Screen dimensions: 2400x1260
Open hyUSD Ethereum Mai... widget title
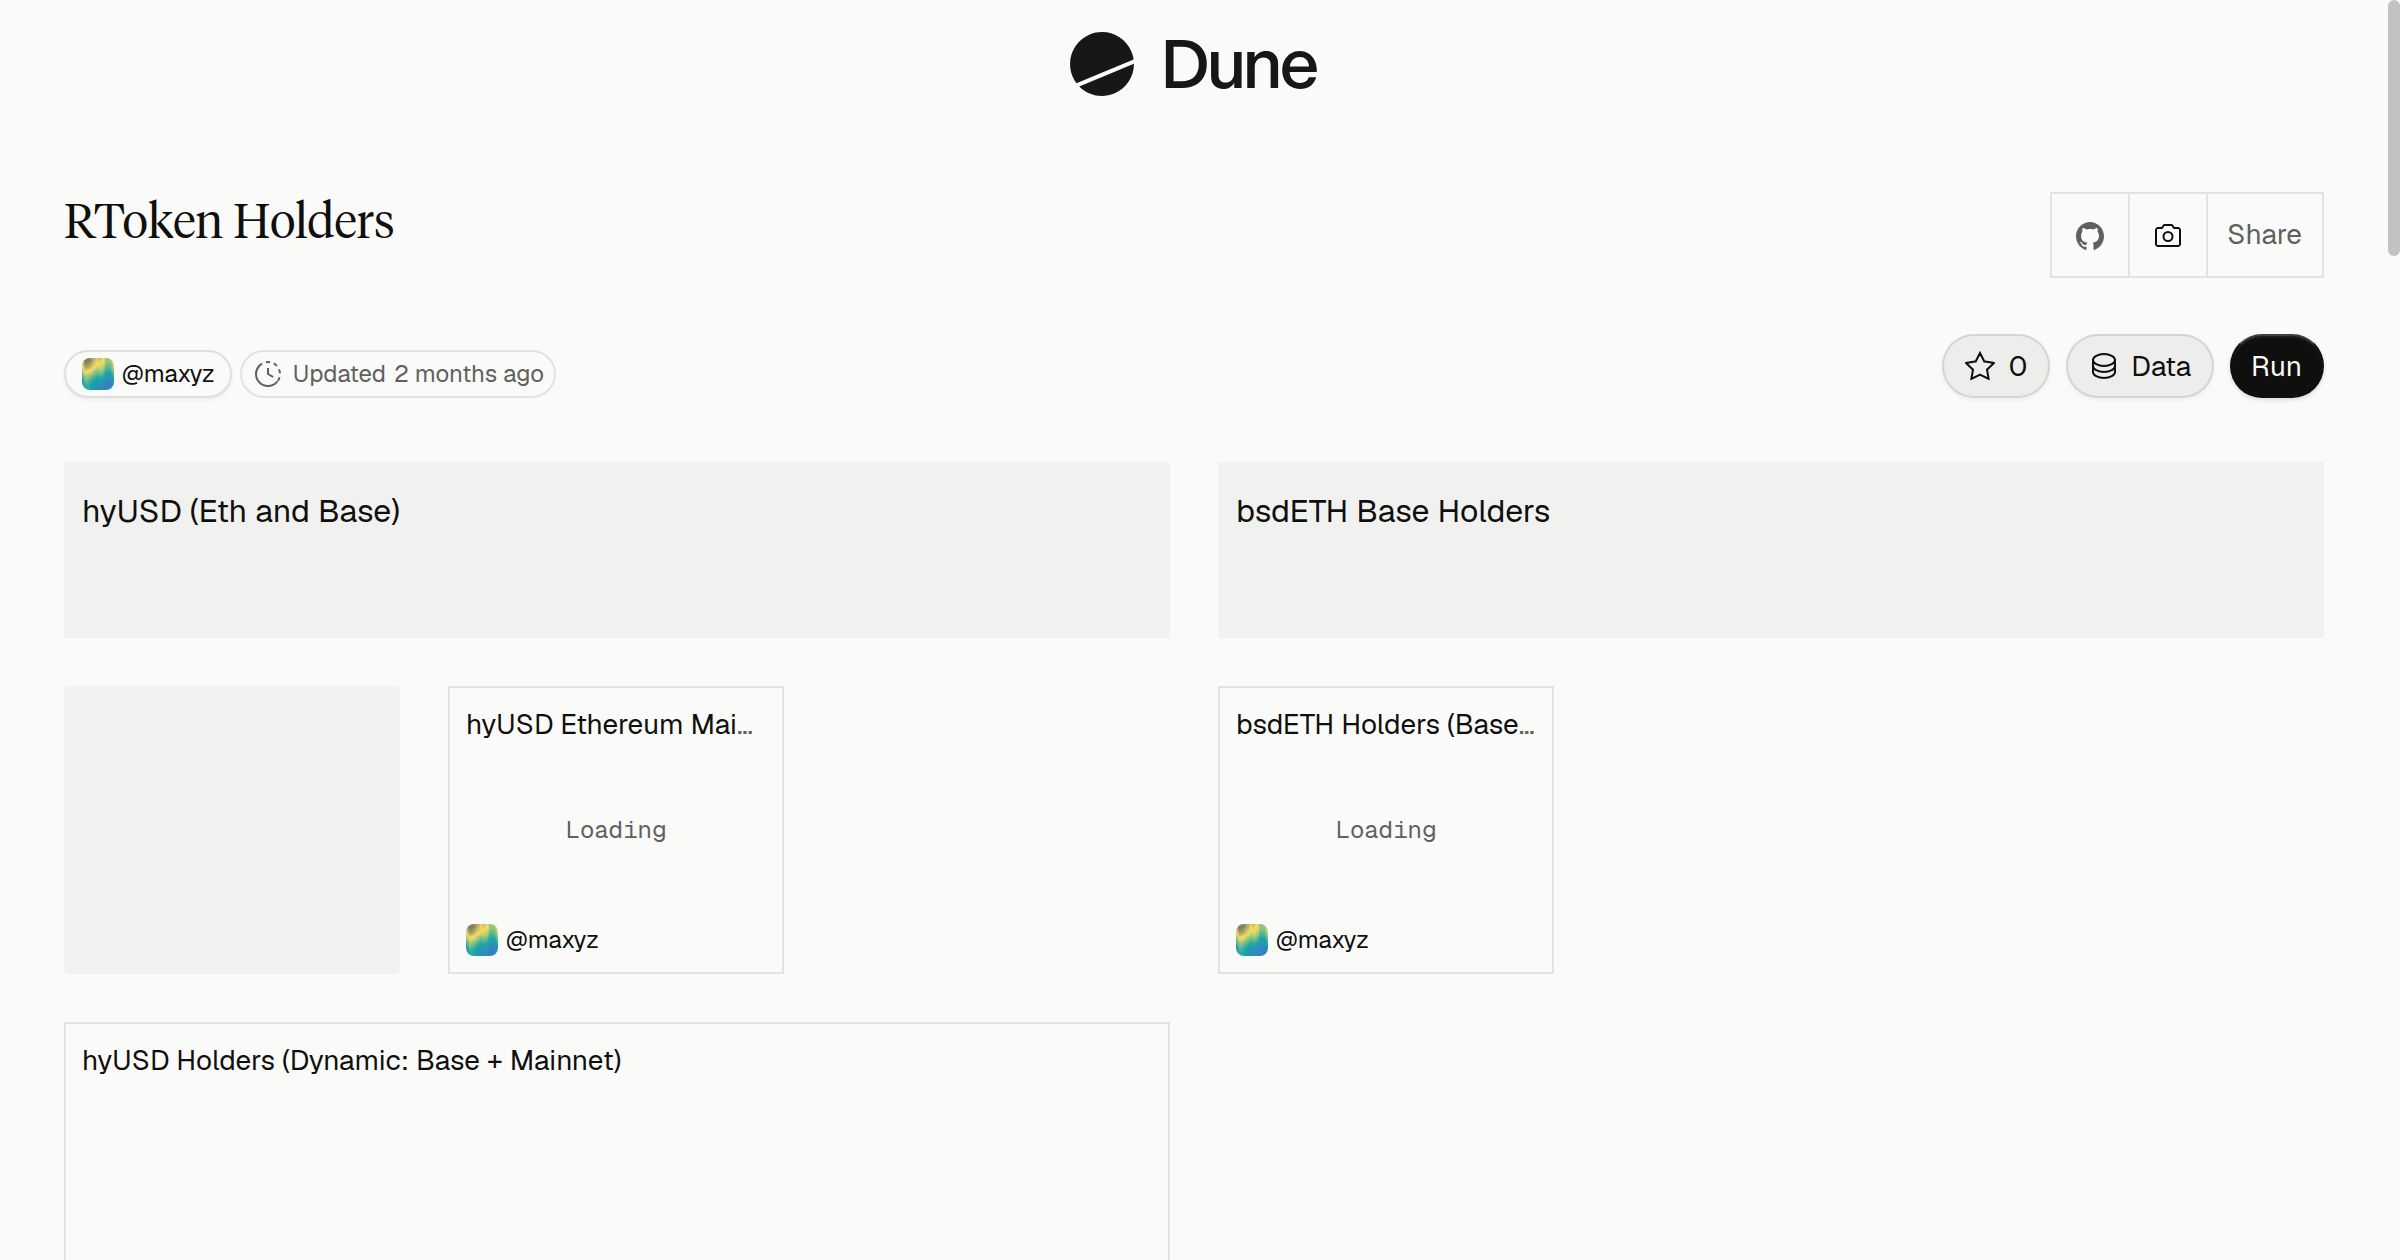coord(609,725)
